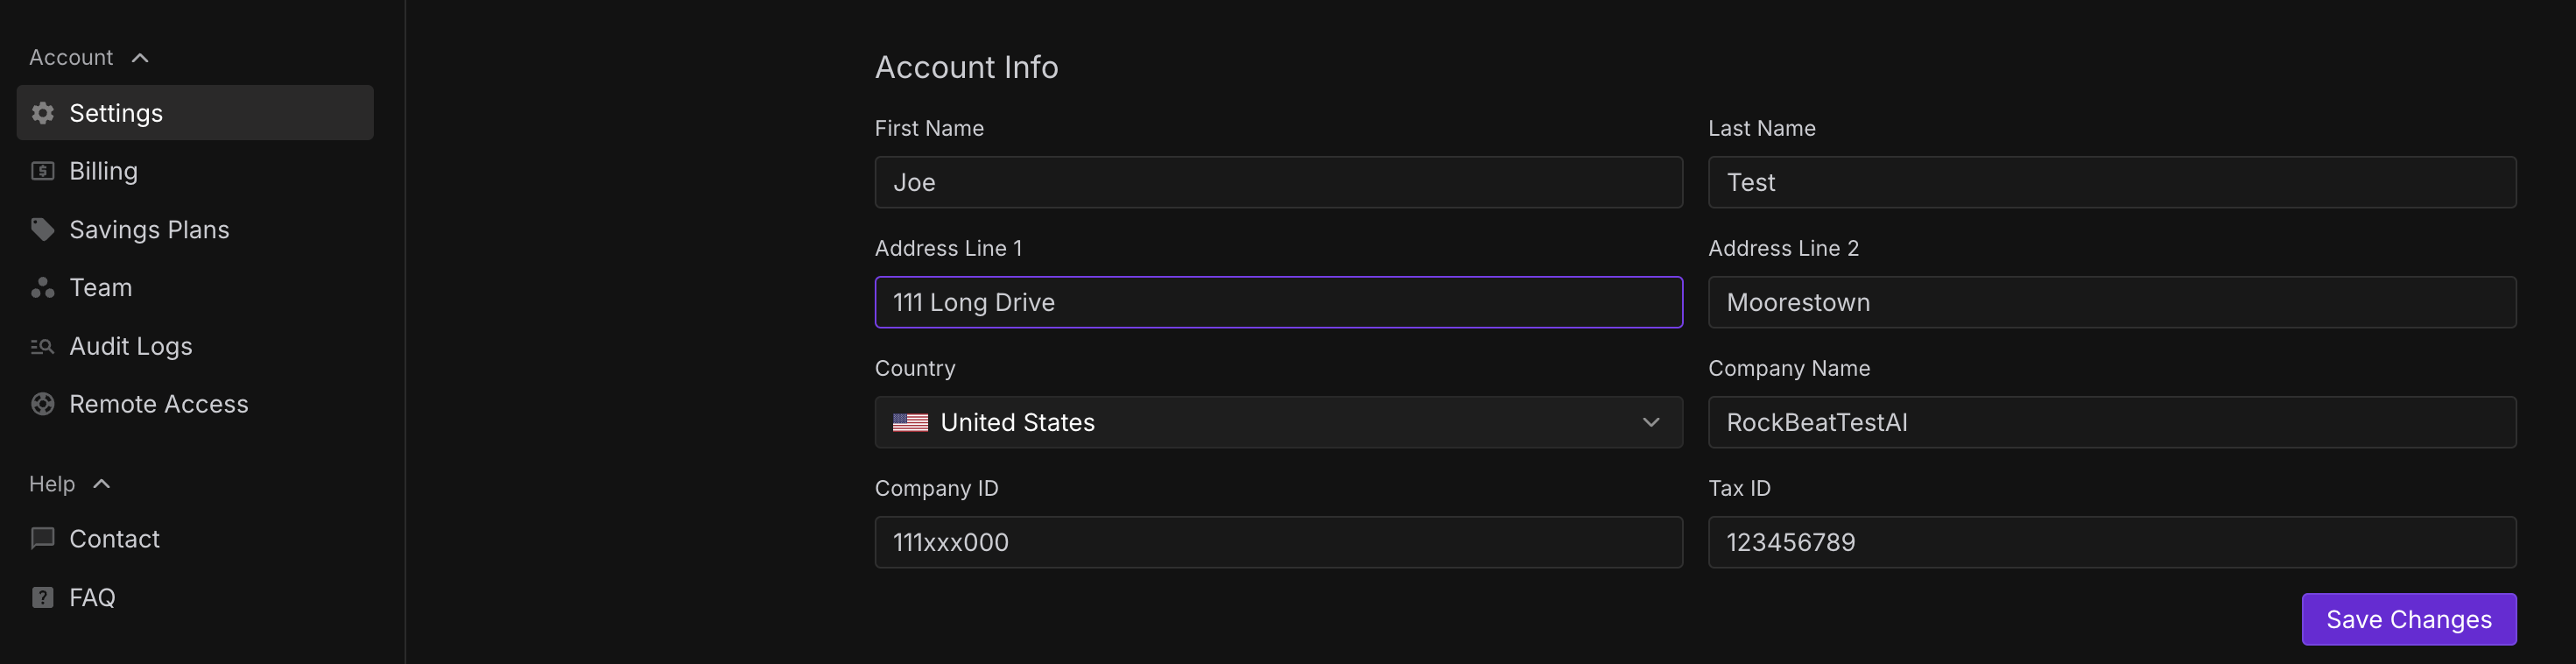
Task: Open the Country dropdown
Action: (1278, 422)
